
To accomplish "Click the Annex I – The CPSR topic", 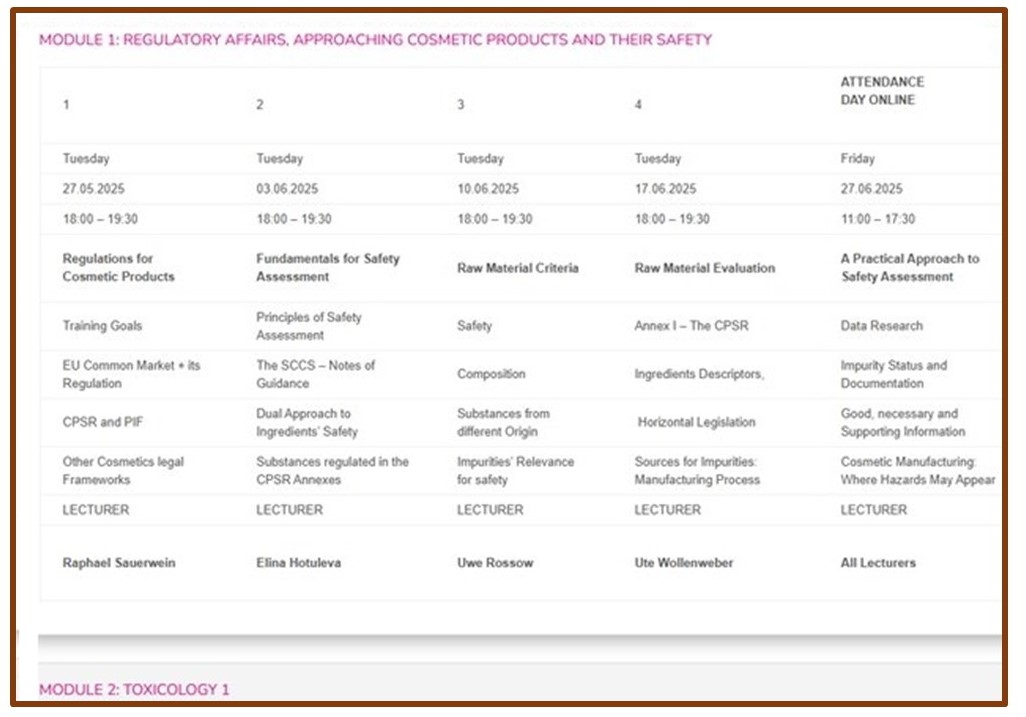I will 690,326.
